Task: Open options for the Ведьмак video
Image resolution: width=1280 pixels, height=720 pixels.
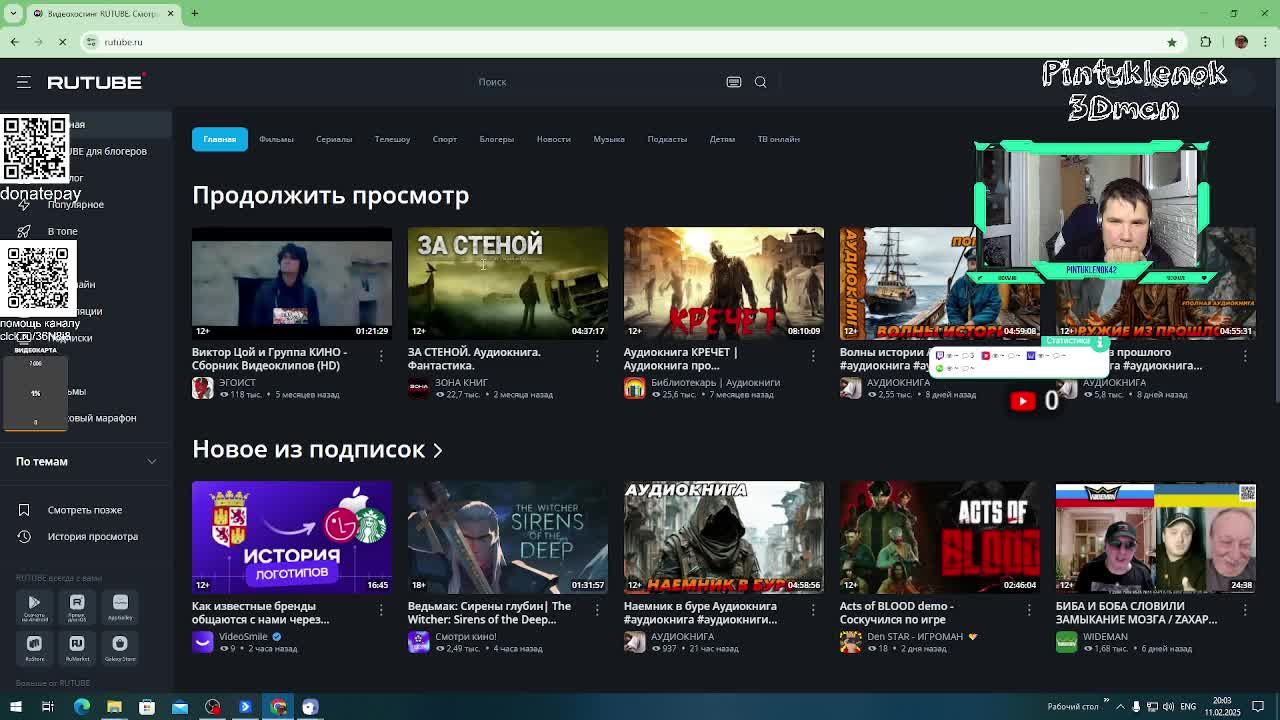Action: [x=597, y=610]
